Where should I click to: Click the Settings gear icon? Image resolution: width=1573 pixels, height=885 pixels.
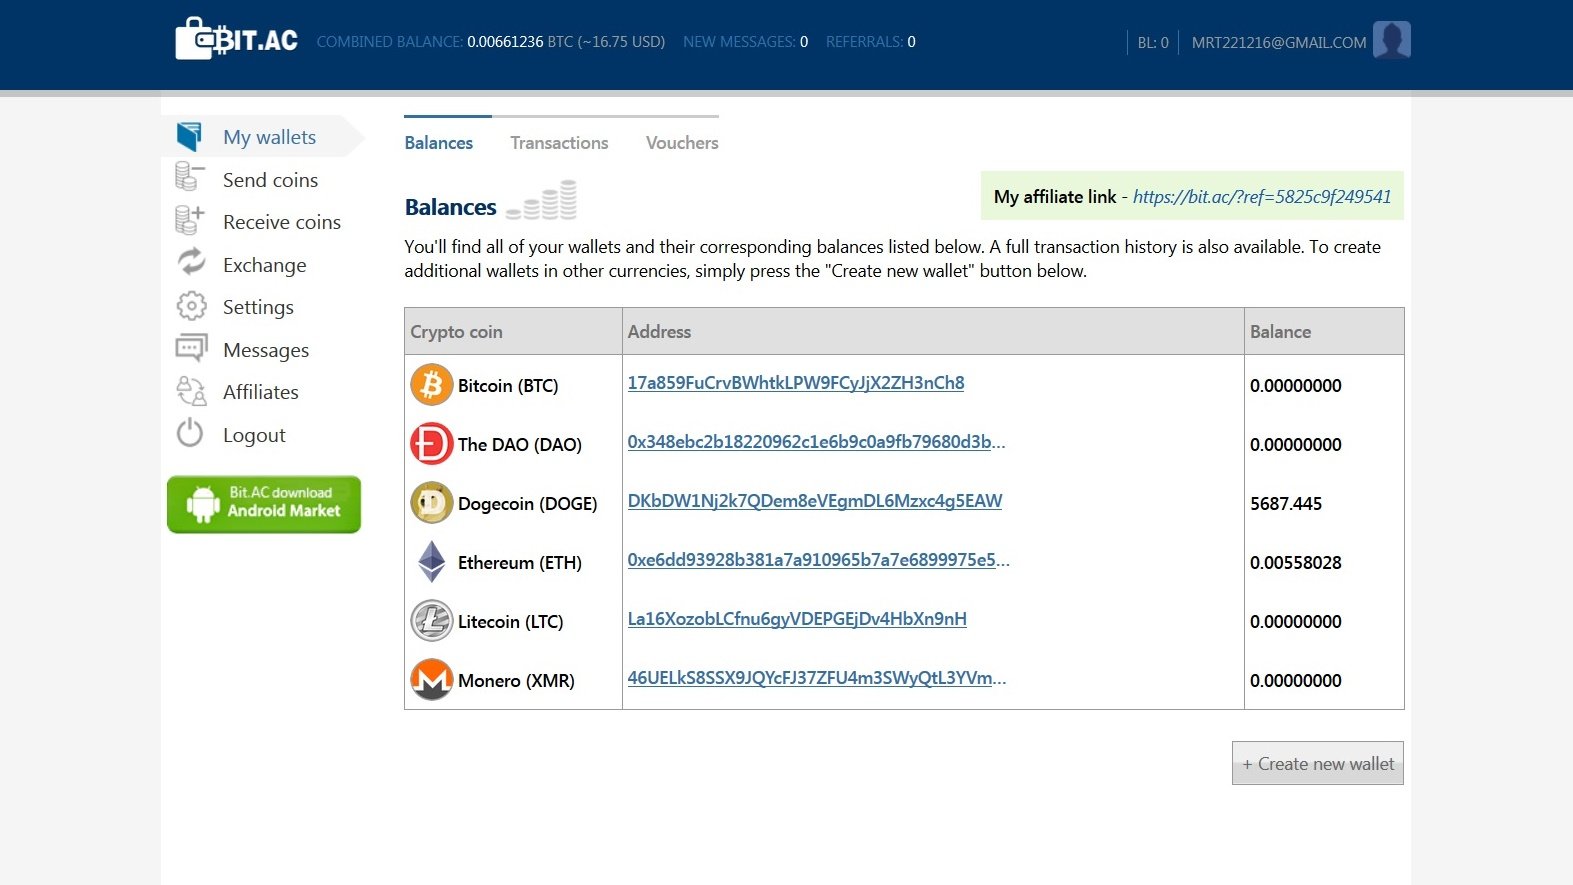pos(191,306)
